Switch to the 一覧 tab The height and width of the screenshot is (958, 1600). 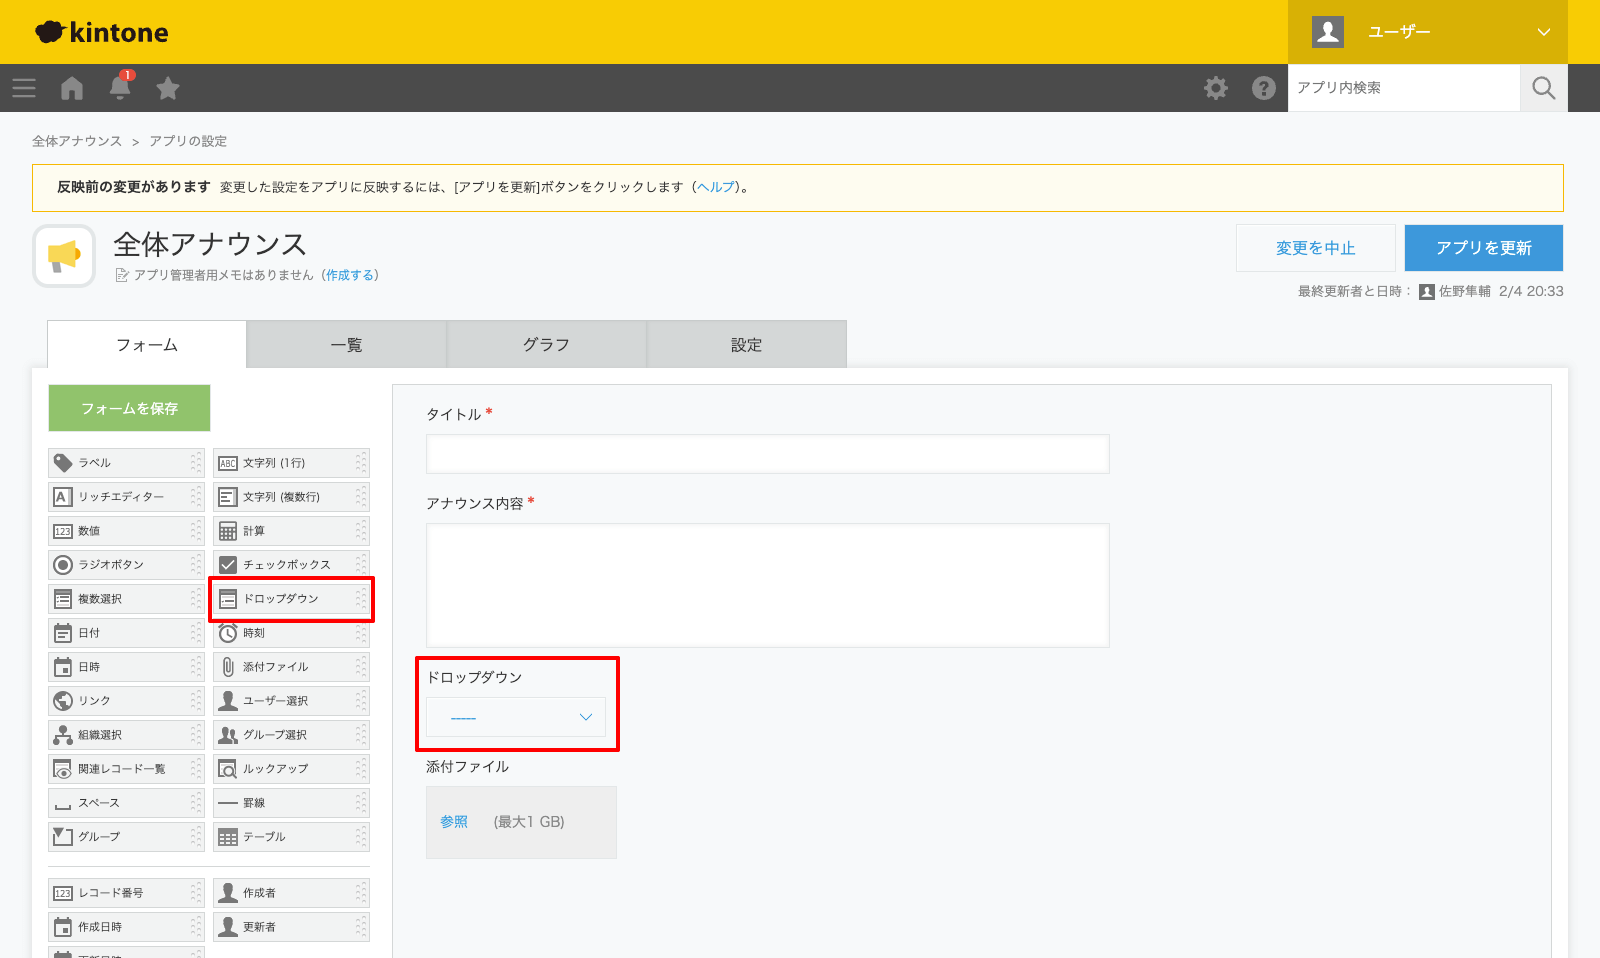[x=346, y=344]
